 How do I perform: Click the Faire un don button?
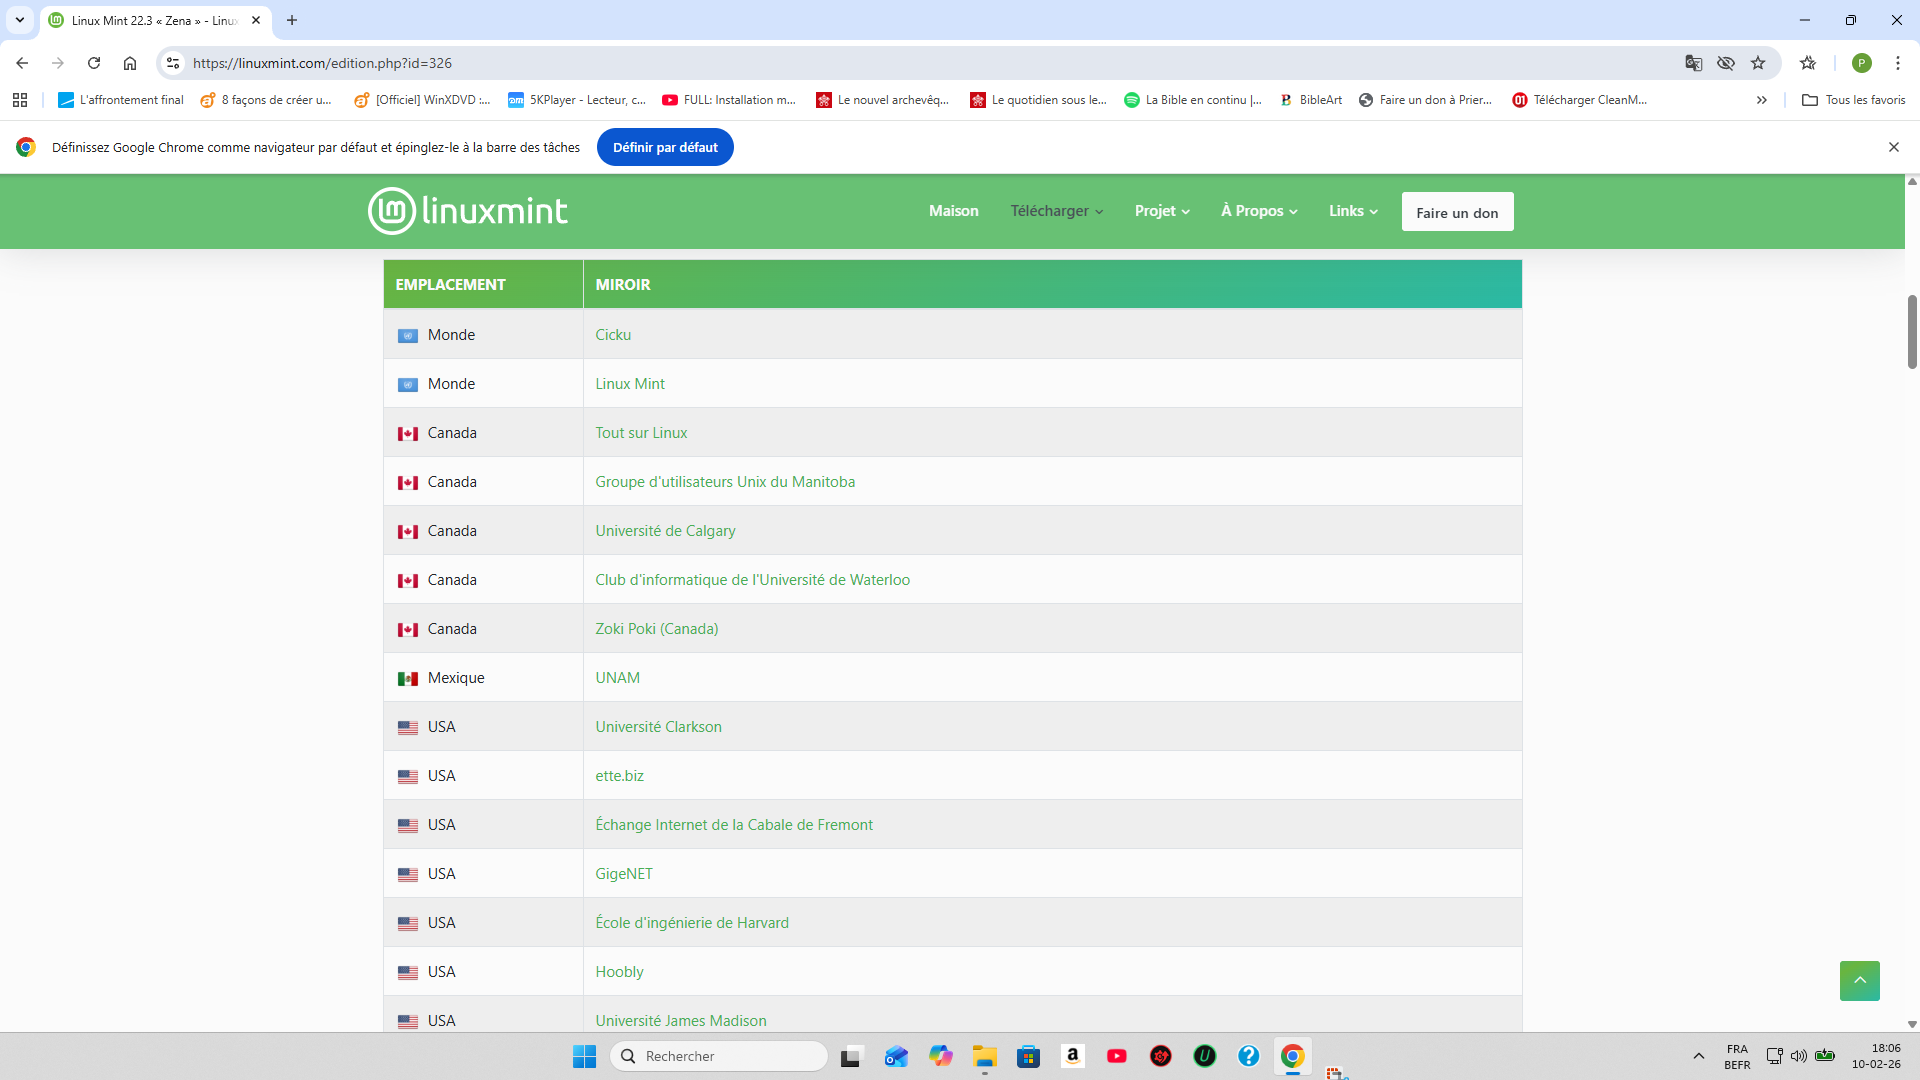click(1457, 212)
